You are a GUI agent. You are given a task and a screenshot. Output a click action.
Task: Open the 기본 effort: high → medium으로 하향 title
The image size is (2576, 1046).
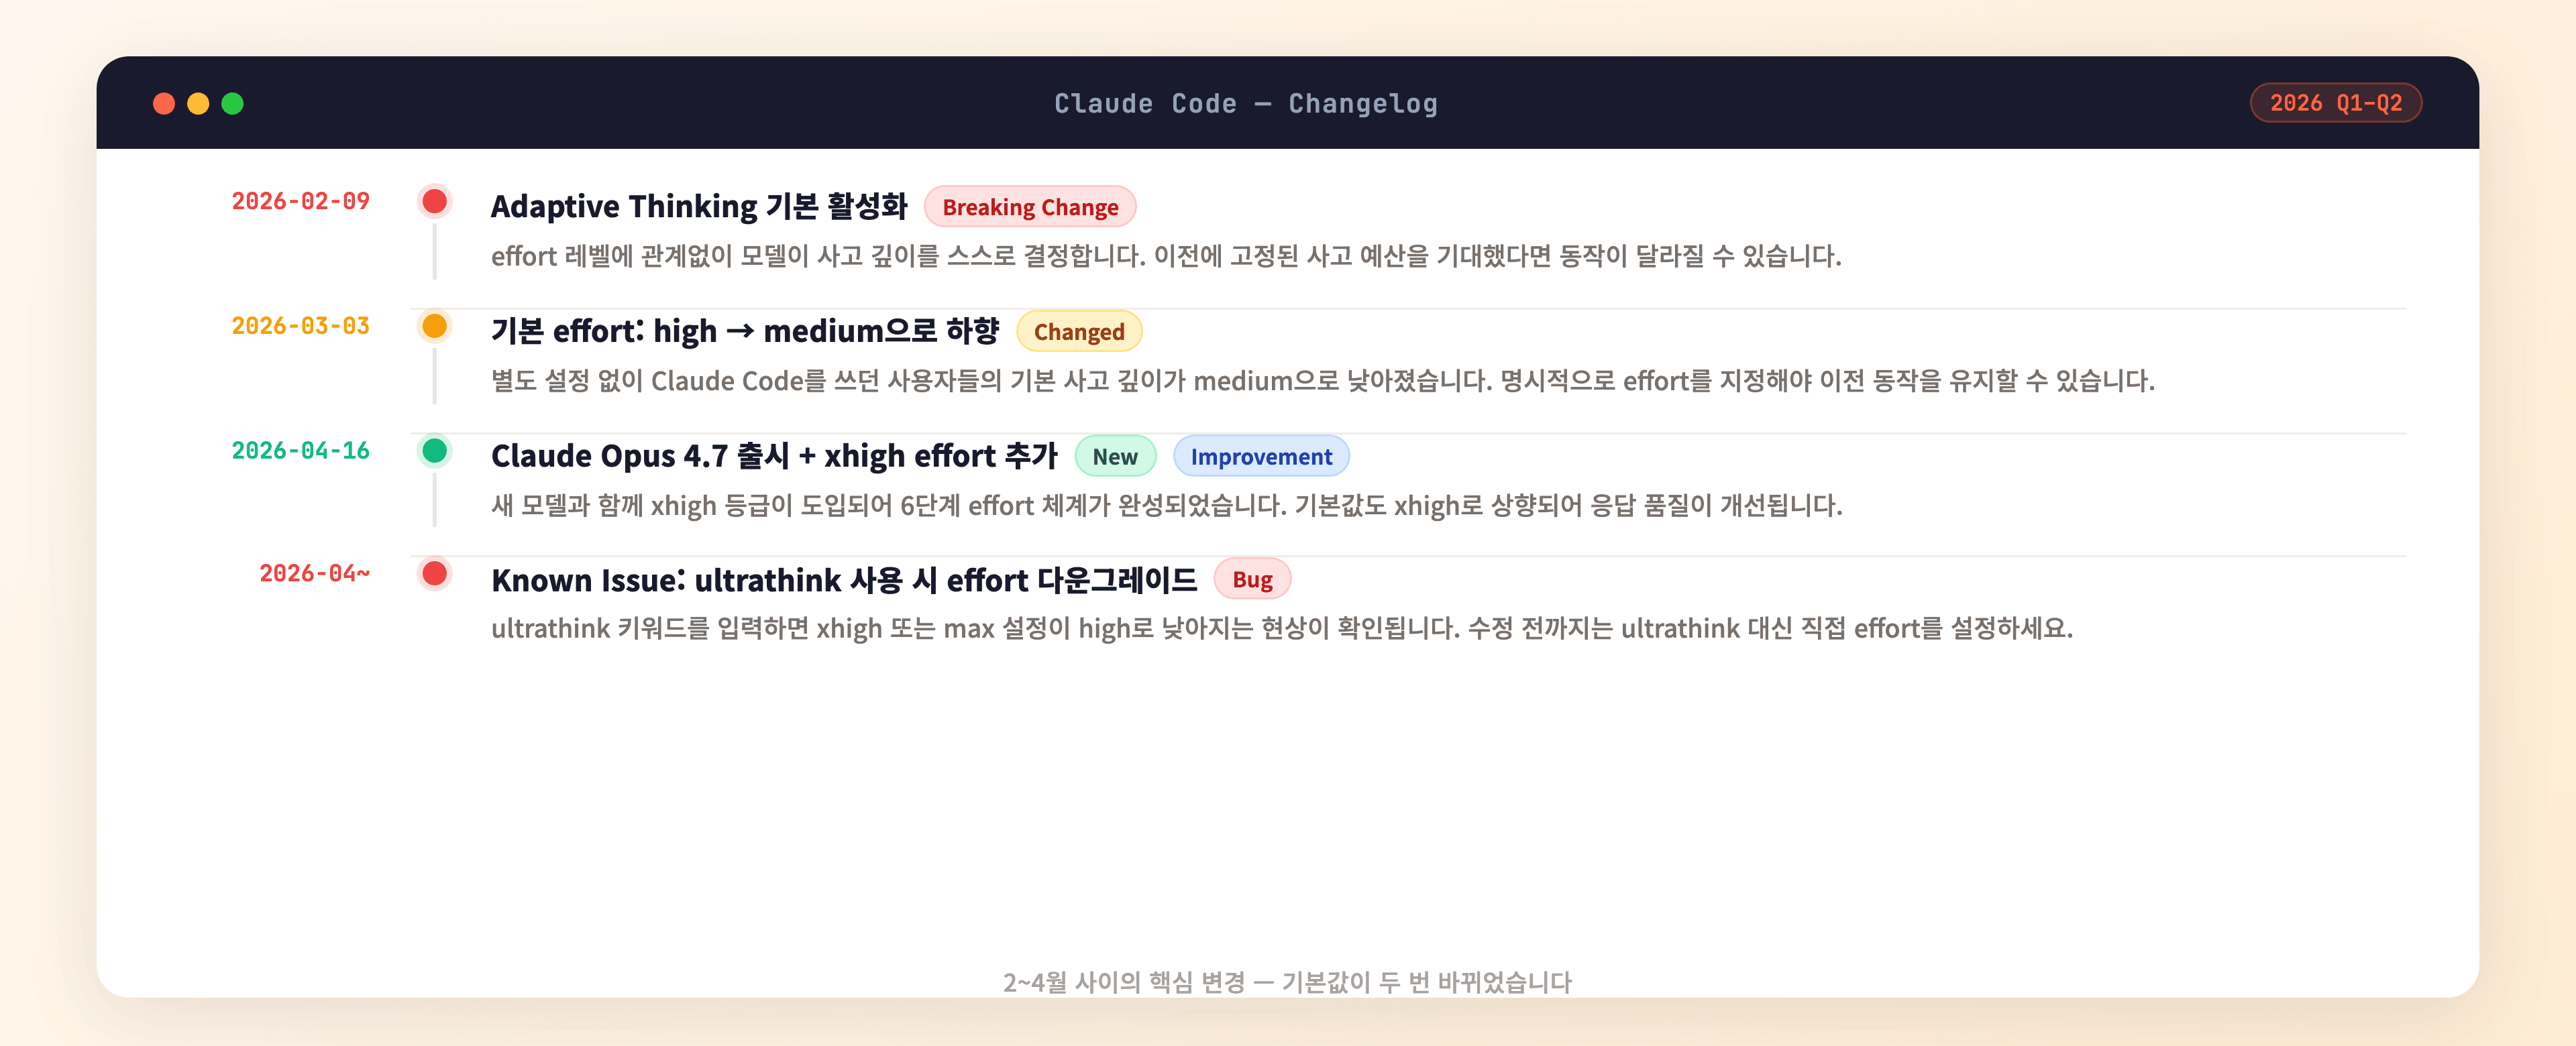(x=745, y=331)
